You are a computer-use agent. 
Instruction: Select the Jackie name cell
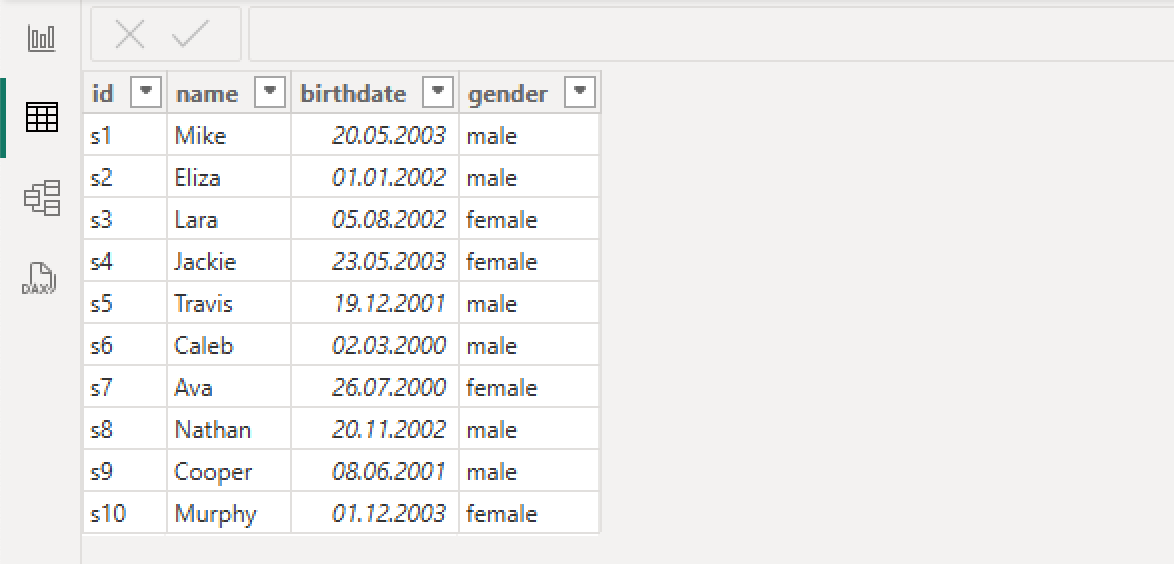click(x=229, y=261)
